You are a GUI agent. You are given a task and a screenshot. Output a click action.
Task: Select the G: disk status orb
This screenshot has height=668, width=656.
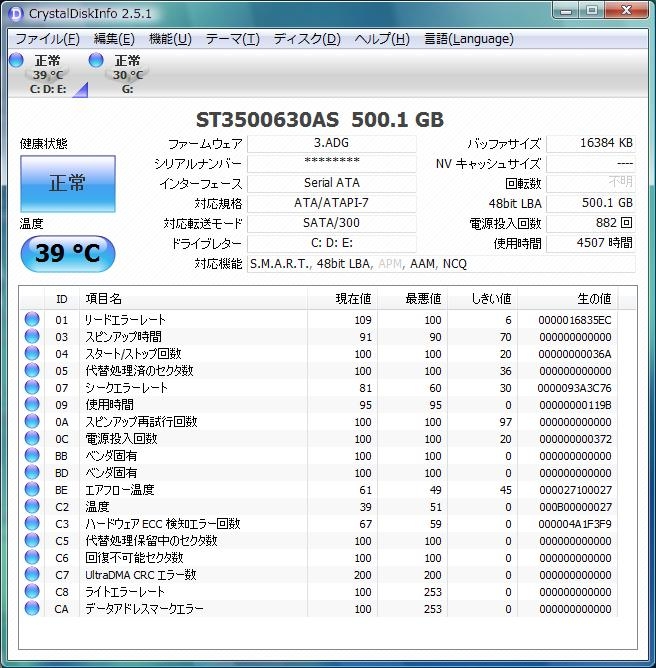coord(96,60)
